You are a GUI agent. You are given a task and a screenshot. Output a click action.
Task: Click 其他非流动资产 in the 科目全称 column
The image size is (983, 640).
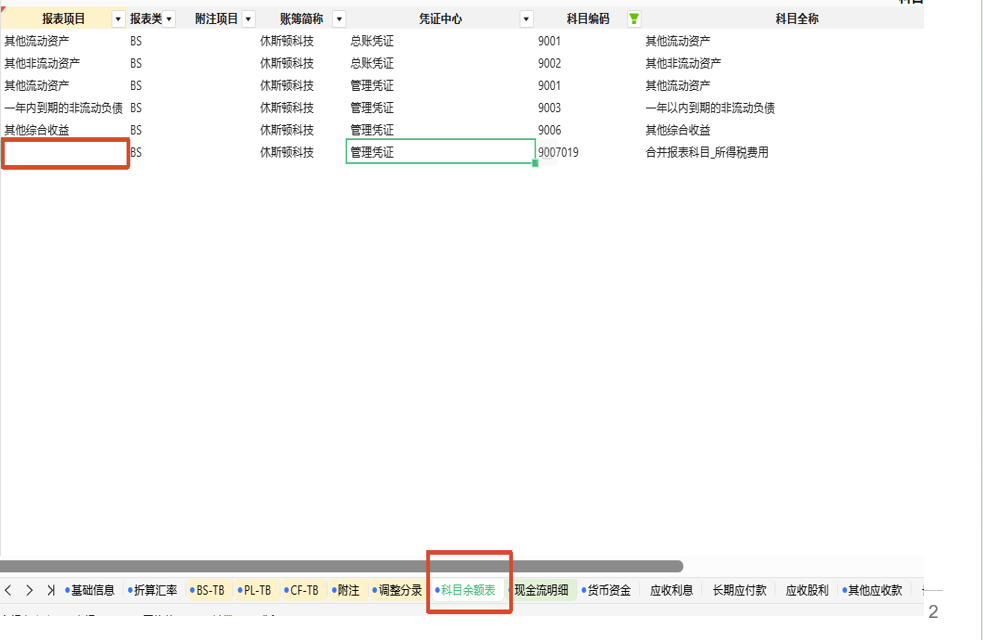(683, 63)
